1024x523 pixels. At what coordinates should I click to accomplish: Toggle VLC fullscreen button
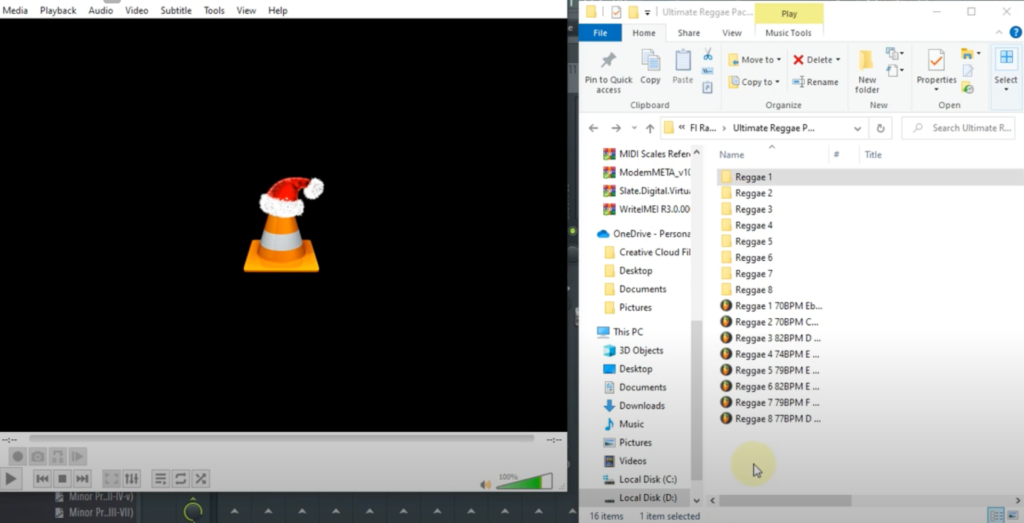[112, 479]
